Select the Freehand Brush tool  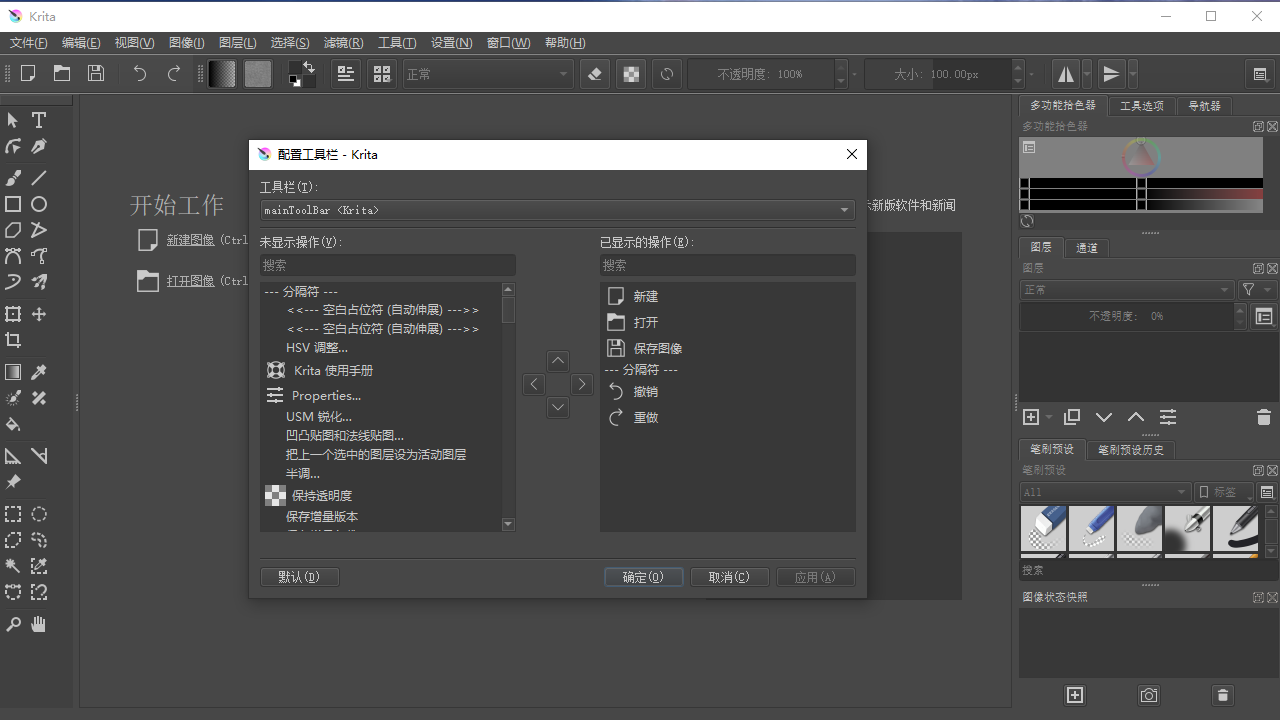13,177
